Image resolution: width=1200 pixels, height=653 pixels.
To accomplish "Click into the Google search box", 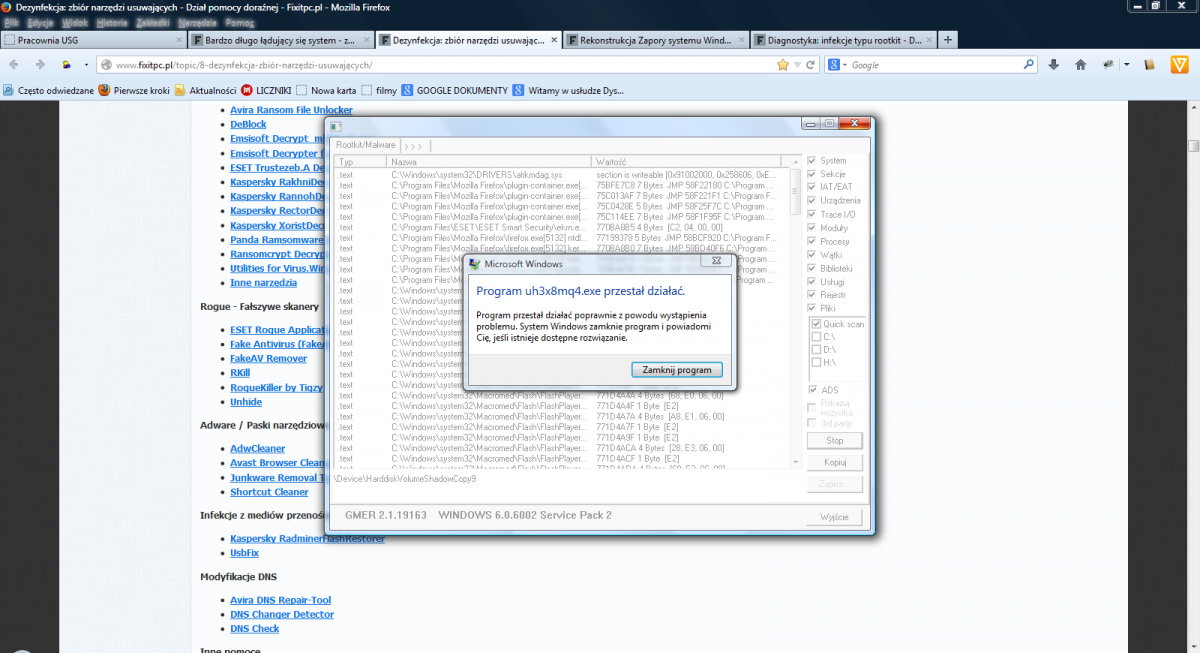I will point(935,64).
